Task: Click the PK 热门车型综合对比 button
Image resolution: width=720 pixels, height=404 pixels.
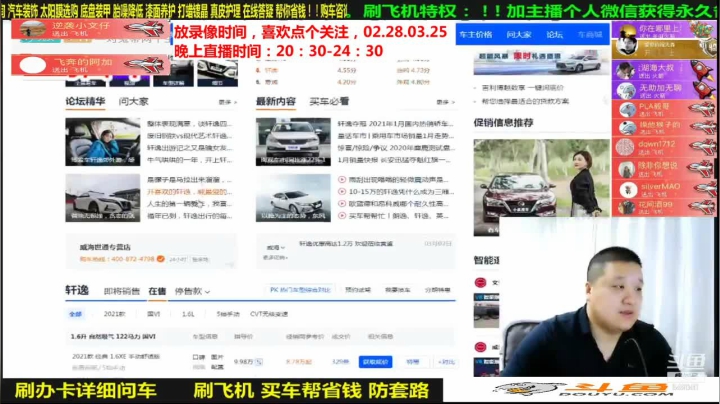Action: point(300,290)
